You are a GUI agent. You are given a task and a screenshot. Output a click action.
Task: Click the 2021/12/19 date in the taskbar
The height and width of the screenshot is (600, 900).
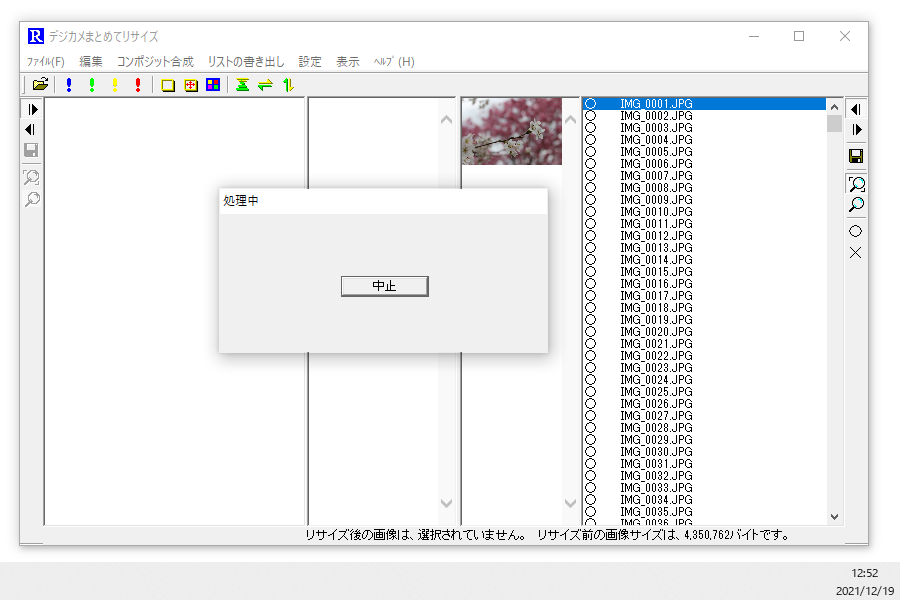coord(864,591)
